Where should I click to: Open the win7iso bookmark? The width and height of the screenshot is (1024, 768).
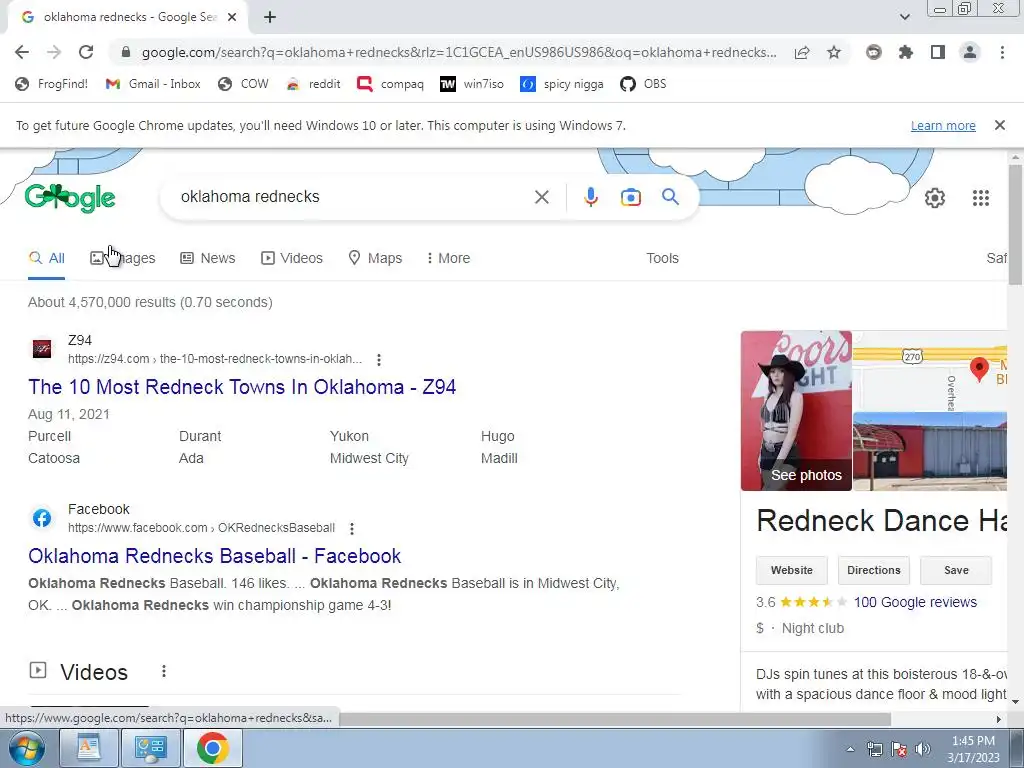[x=472, y=84]
